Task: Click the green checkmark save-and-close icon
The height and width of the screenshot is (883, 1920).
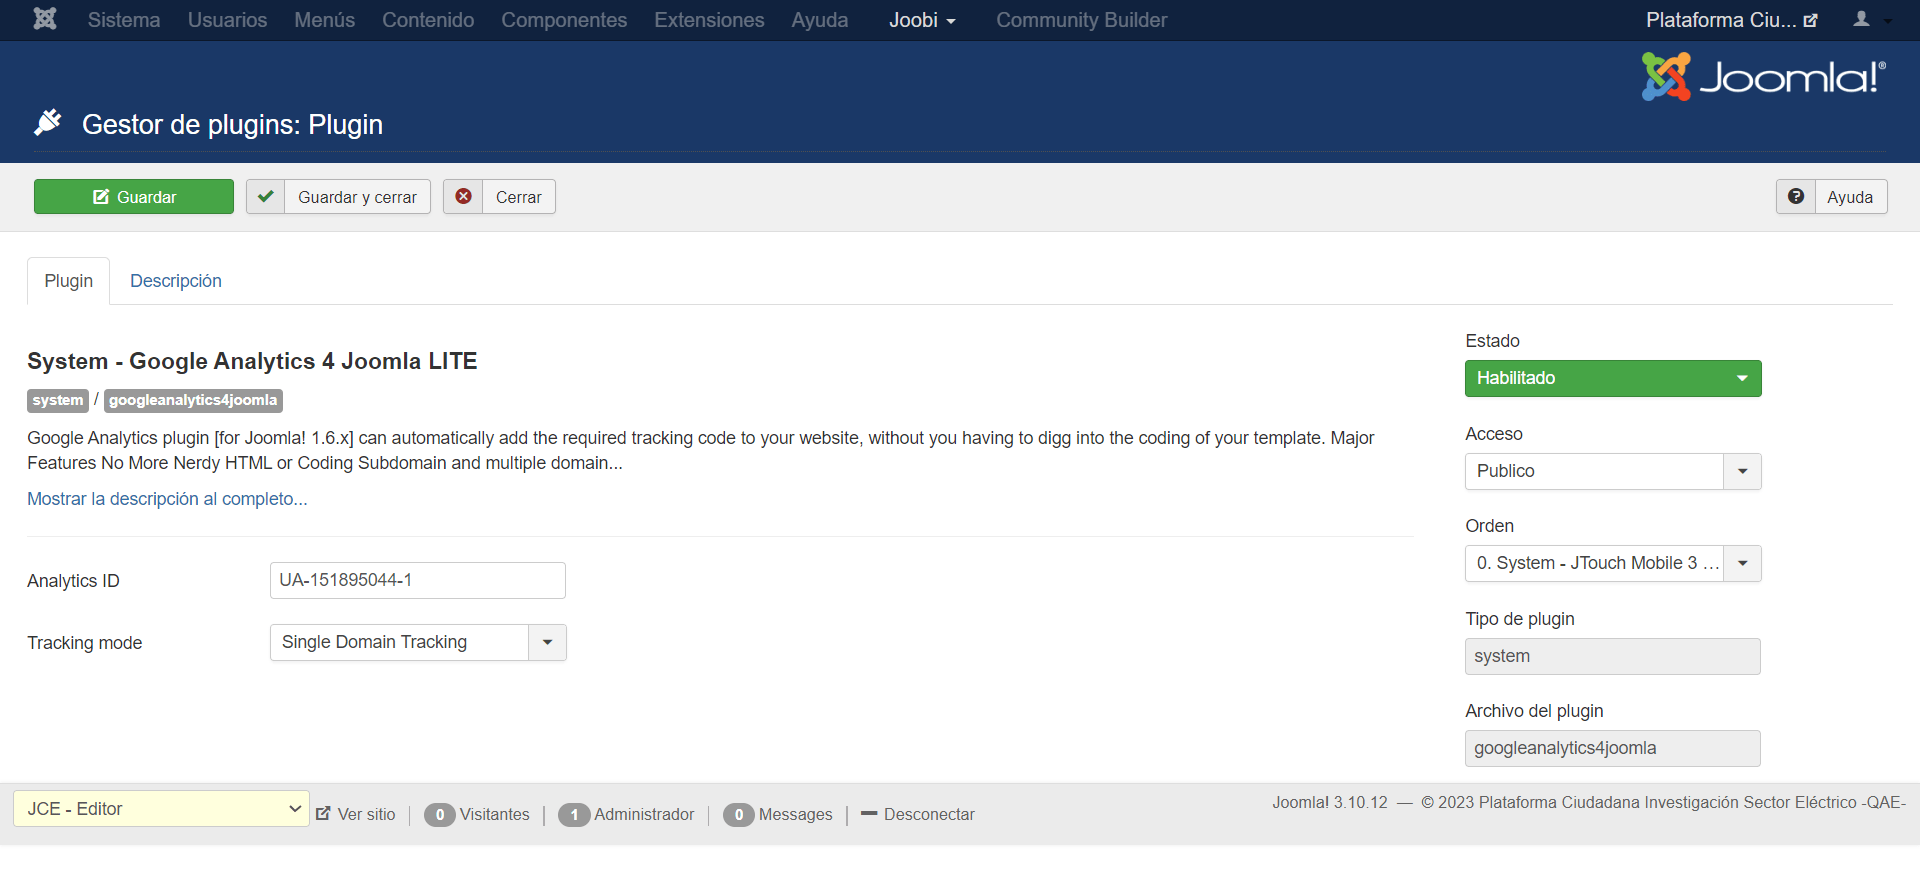Action: pos(265,197)
